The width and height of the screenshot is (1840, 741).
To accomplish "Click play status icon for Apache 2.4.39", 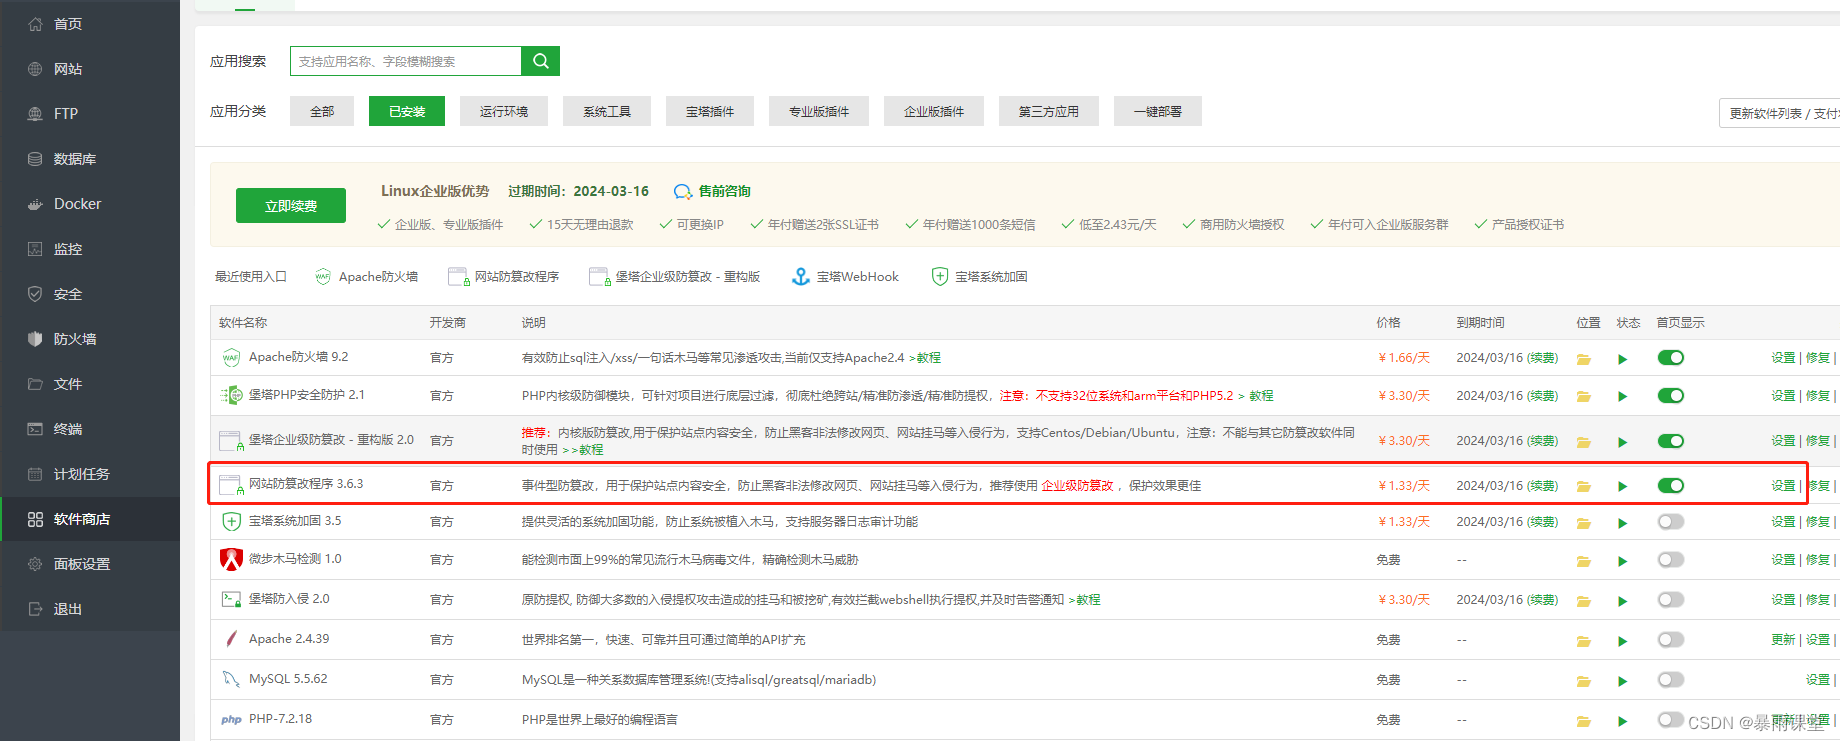I will pyautogui.click(x=1622, y=641).
